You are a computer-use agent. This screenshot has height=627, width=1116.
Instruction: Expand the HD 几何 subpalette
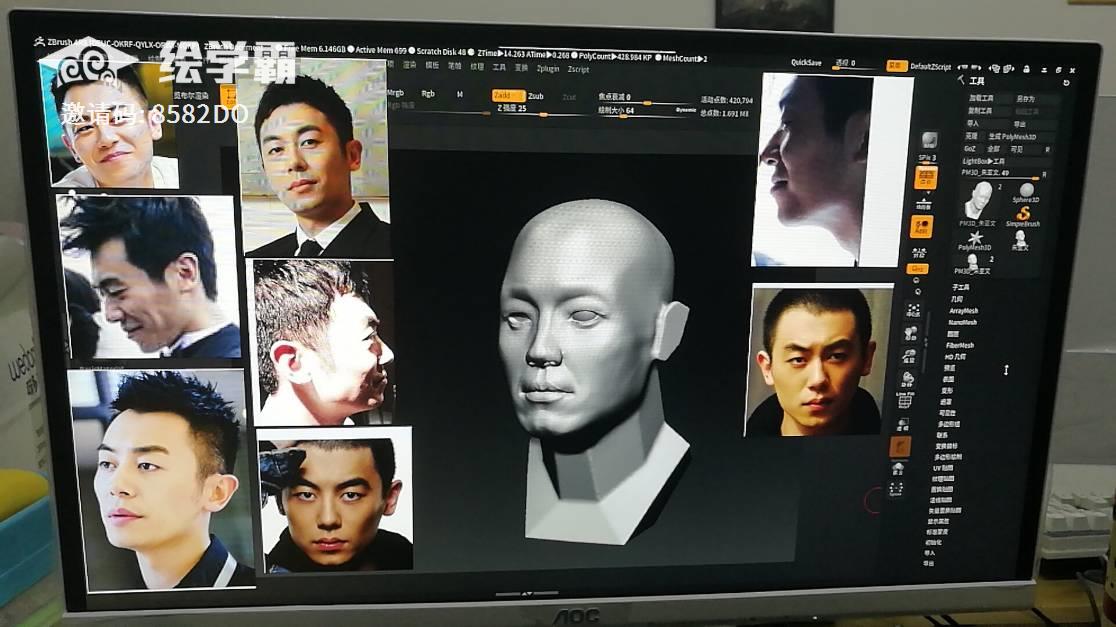[955, 357]
